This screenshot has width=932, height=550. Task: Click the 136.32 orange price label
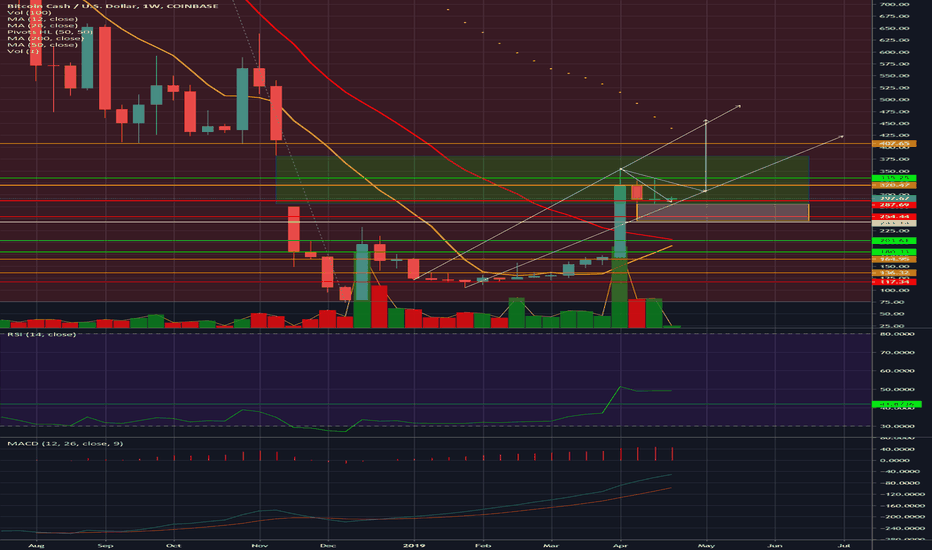894,273
